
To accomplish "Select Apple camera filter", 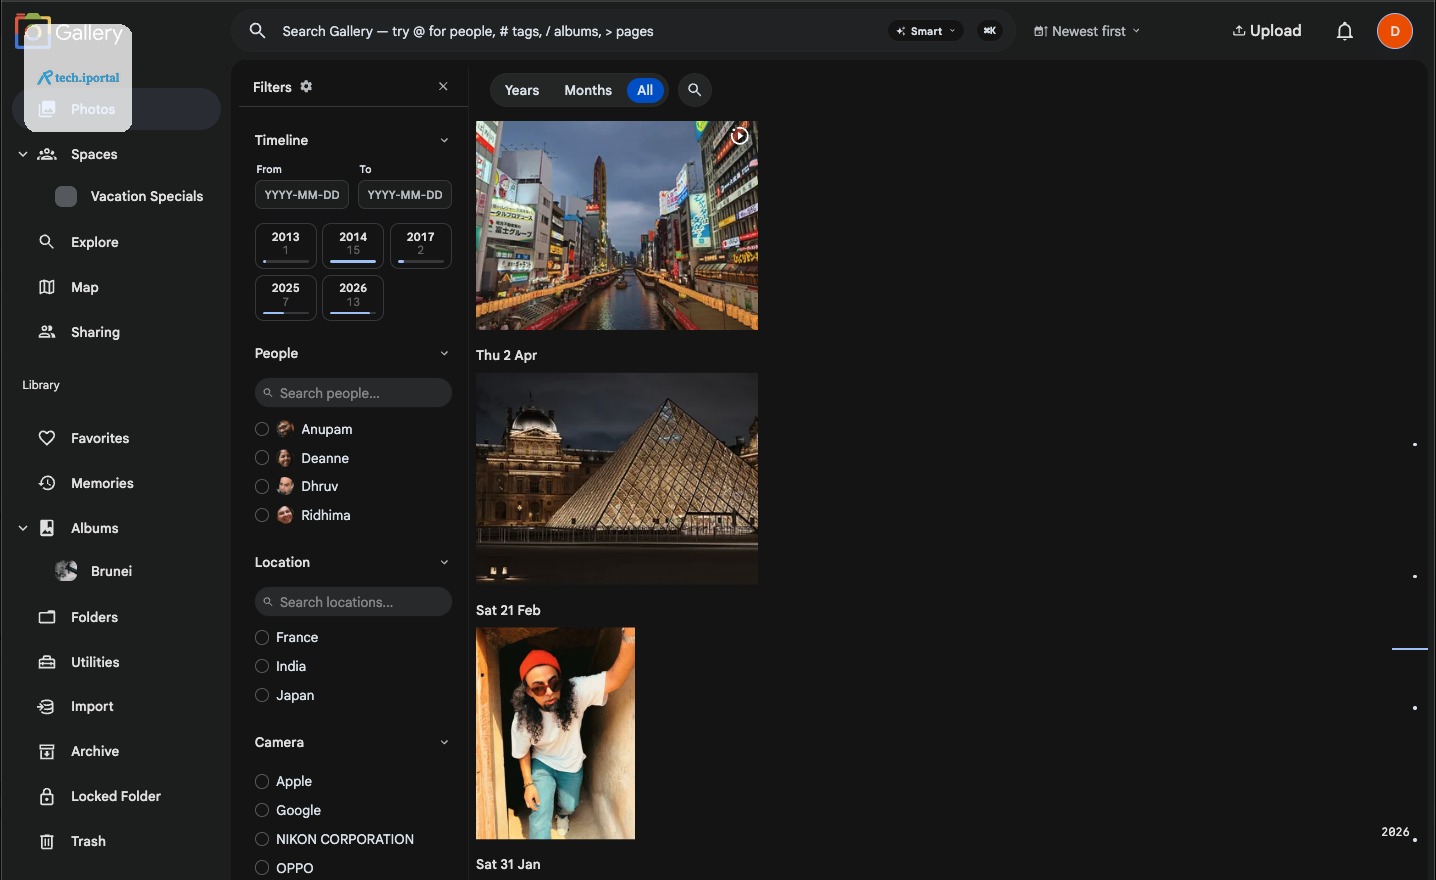I will (262, 781).
